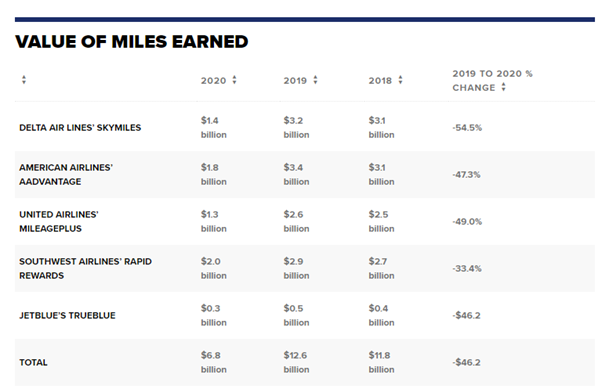This screenshot has height=389, width=602.
Task: Sort by 2020 column arrows
Action: pos(234,80)
